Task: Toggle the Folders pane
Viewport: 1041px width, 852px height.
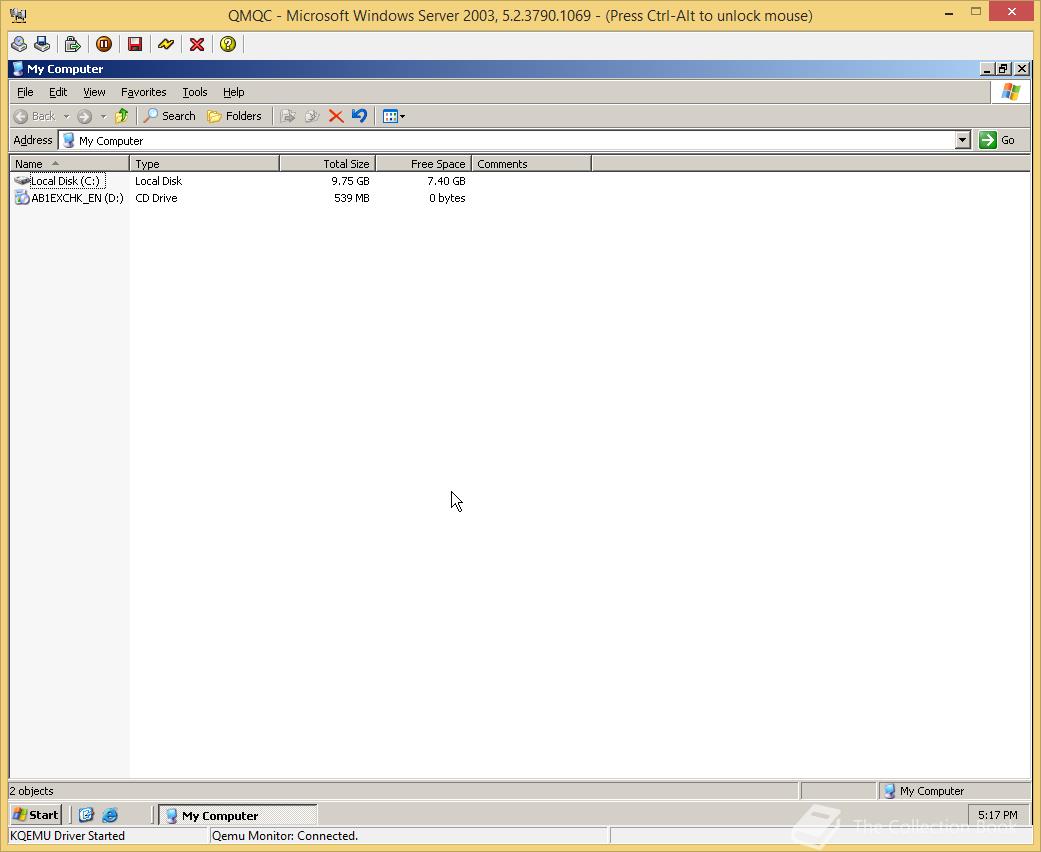Action: (x=234, y=116)
